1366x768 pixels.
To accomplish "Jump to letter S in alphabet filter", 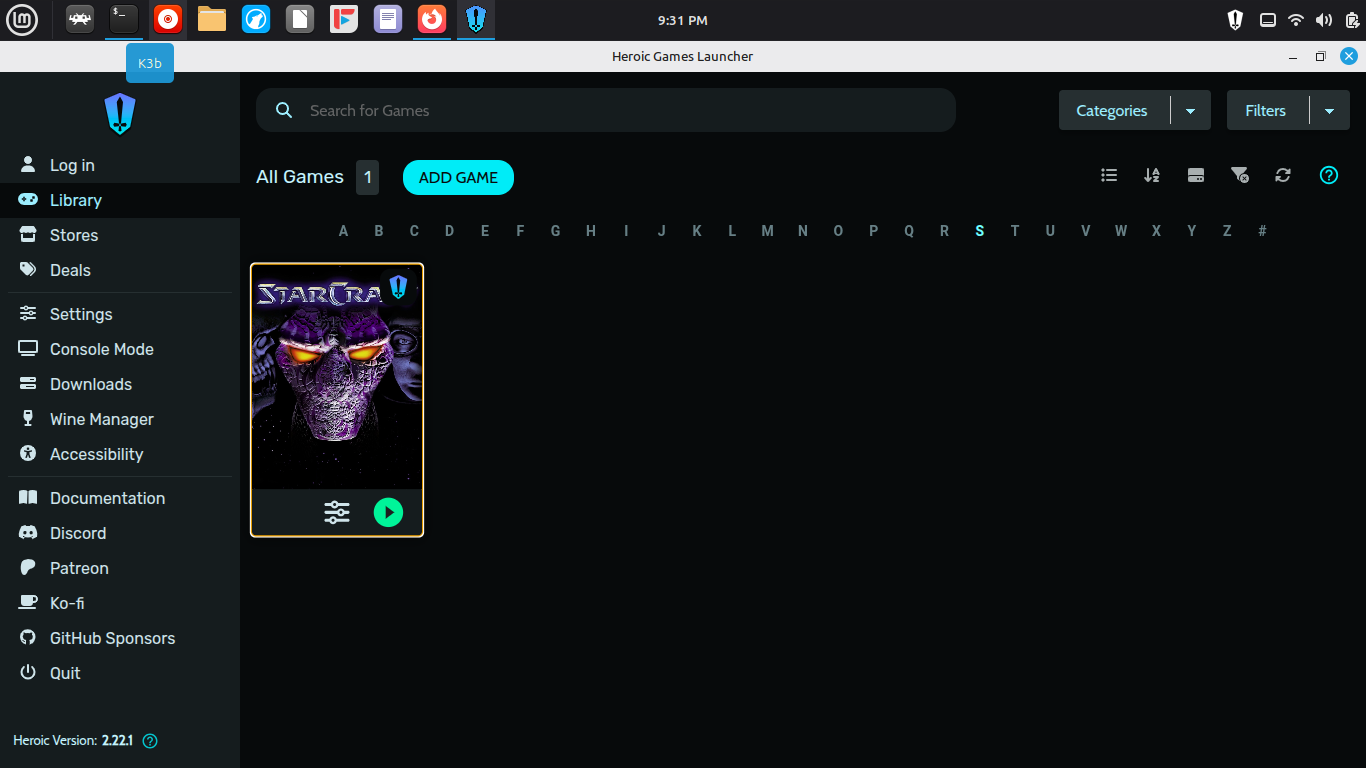I will click(x=979, y=231).
